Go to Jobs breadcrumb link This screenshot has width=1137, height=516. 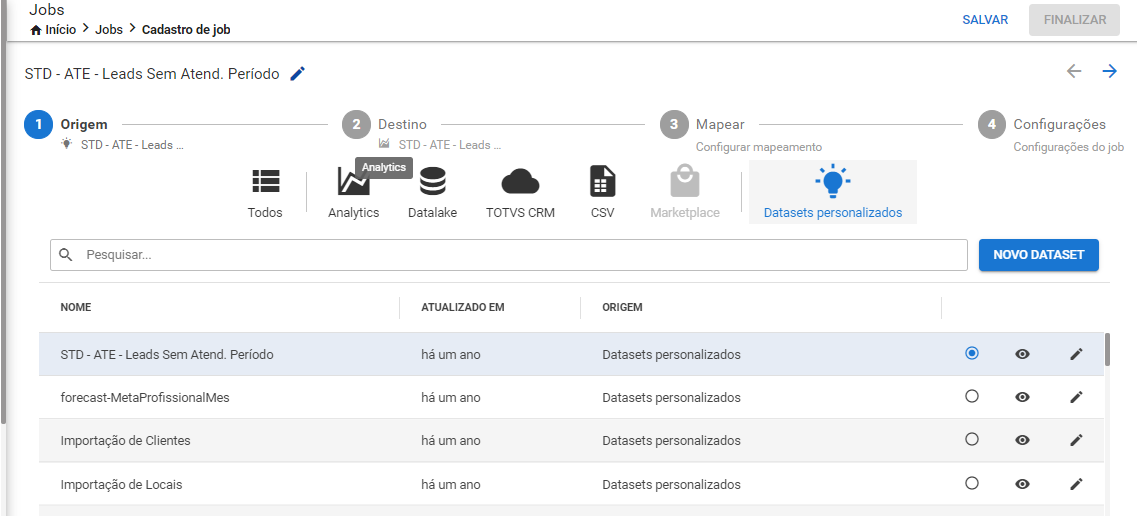[x=109, y=30]
